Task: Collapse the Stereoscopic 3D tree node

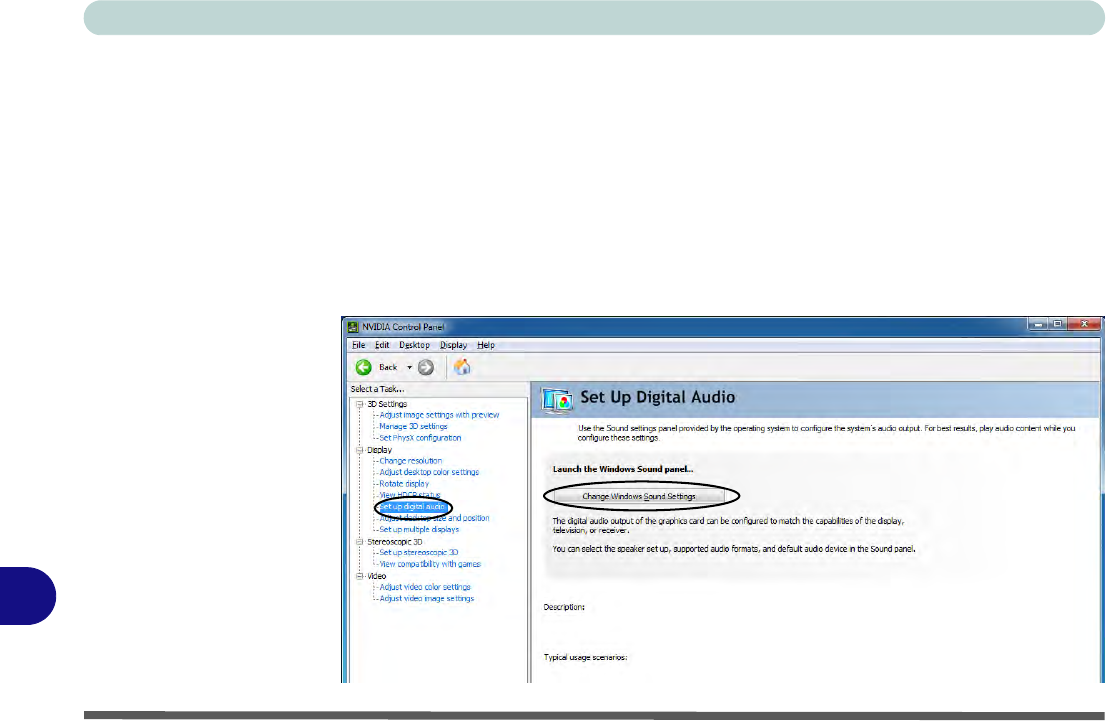Action: [360, 542]
